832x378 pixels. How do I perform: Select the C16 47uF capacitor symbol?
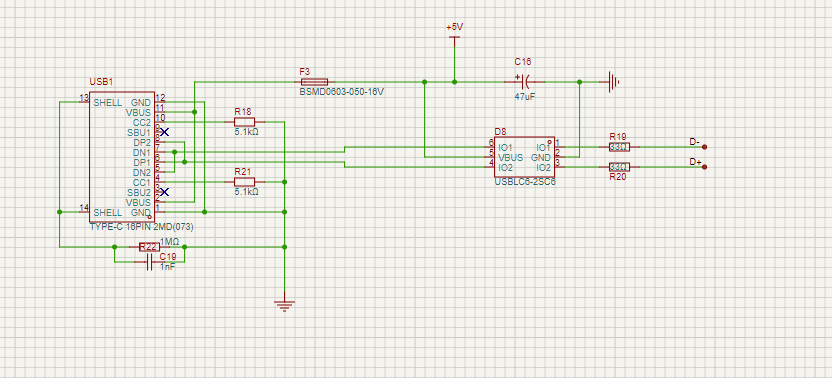click(524, 82)
